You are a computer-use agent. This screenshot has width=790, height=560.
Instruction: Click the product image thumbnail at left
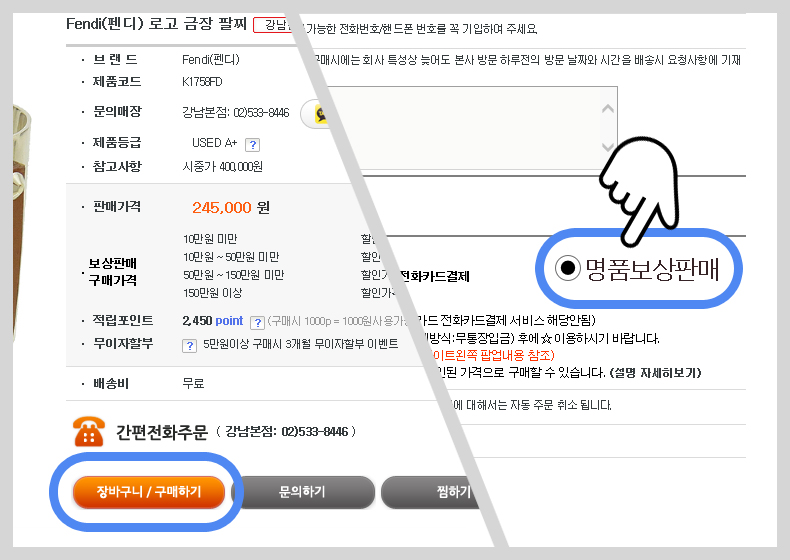click(21, 222)
